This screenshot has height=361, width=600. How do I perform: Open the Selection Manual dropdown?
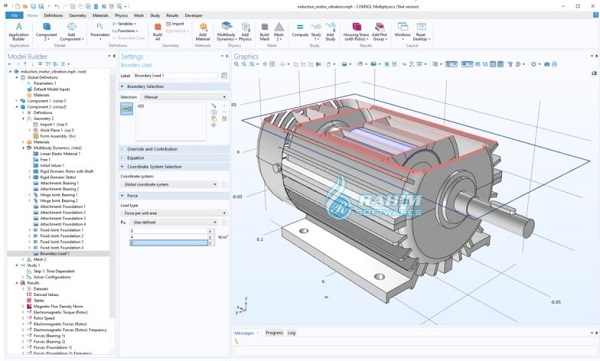184,97
